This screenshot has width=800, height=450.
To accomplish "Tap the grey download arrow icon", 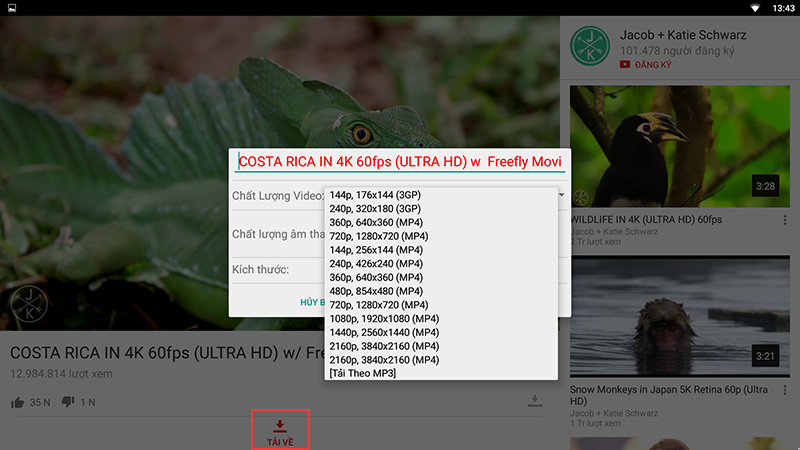I will [535, 401].
